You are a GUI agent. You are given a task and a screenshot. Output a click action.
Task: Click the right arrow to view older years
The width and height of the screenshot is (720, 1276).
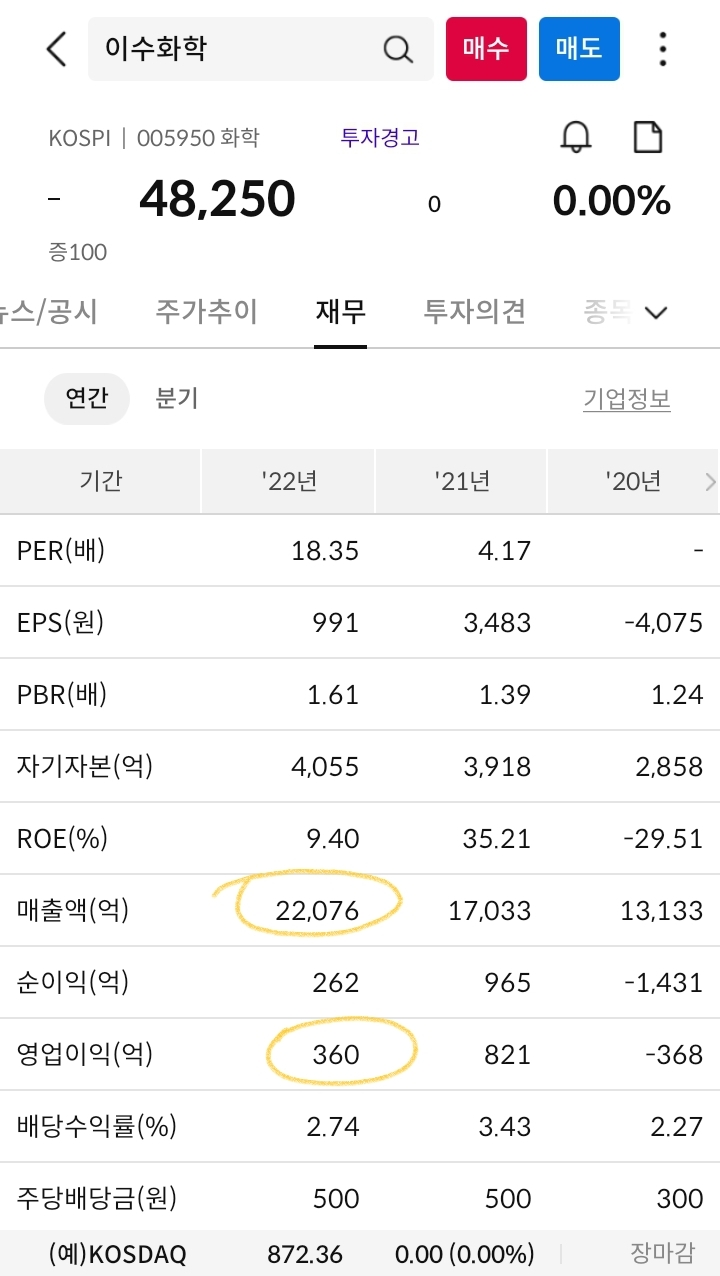[710, 481]
